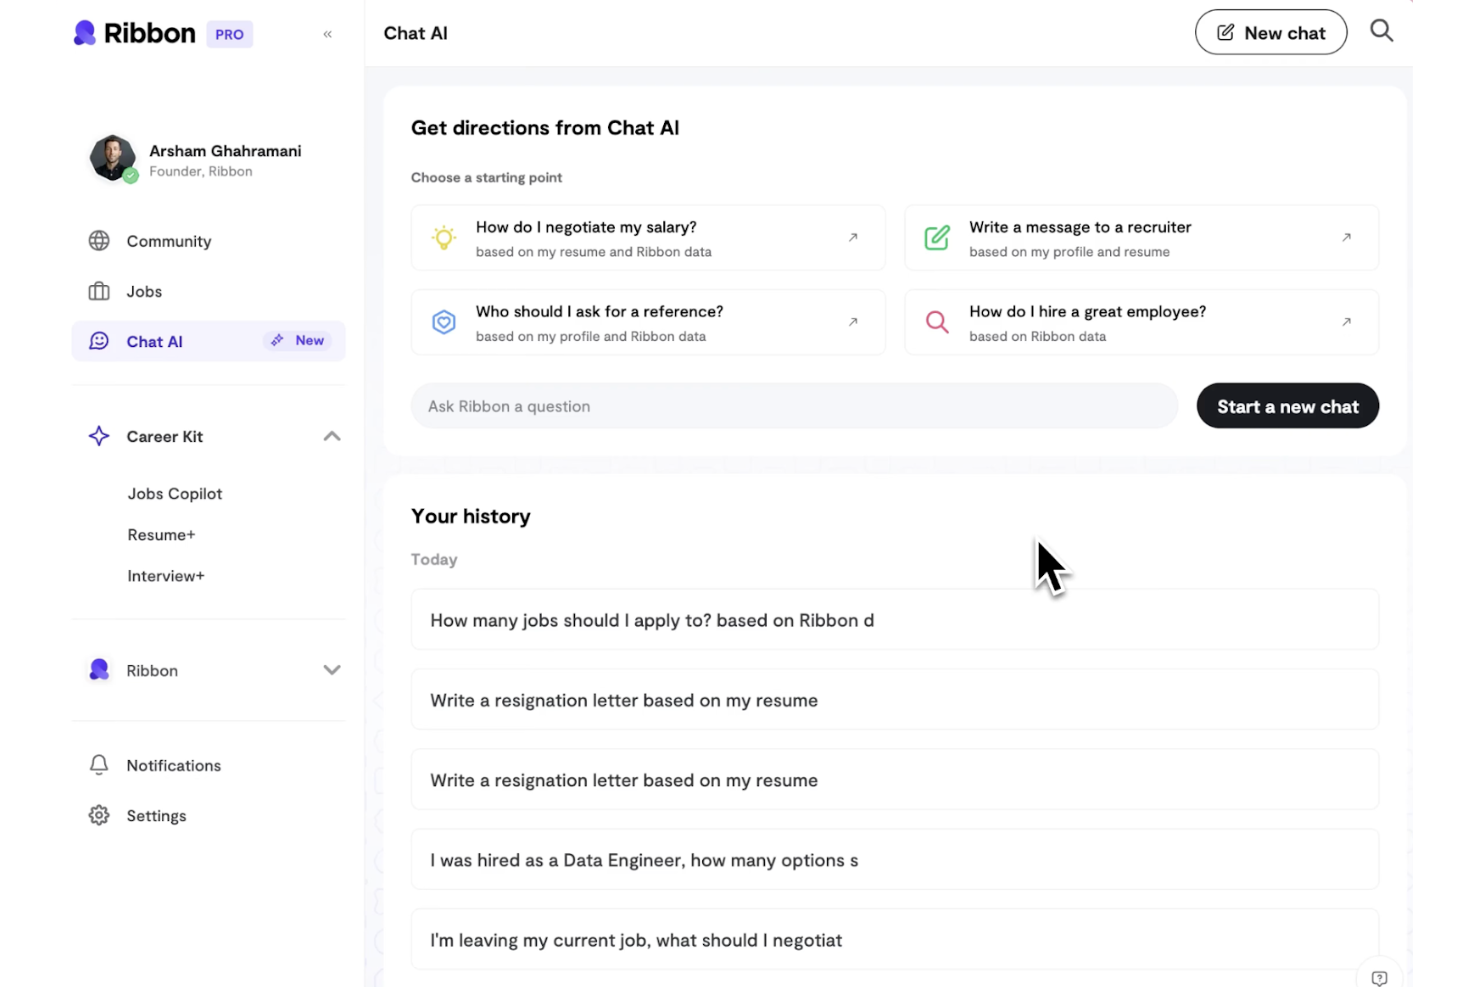
Task: Select 'How do I negotiate my salary?'
Action: tap(648, 238)
